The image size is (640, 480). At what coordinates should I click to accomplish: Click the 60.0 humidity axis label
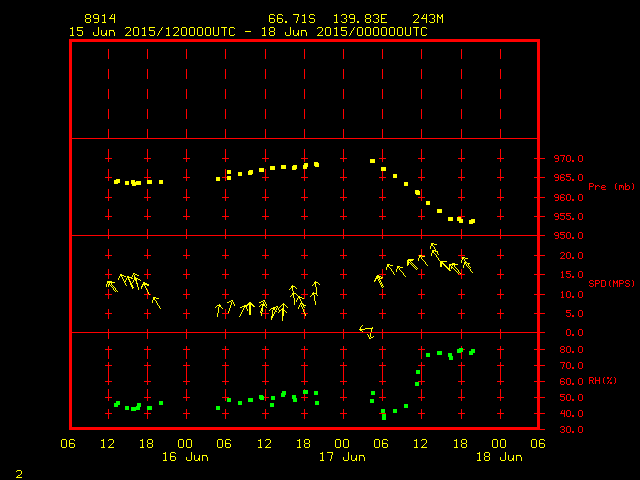pyautogui.click(x=571, y=382)
